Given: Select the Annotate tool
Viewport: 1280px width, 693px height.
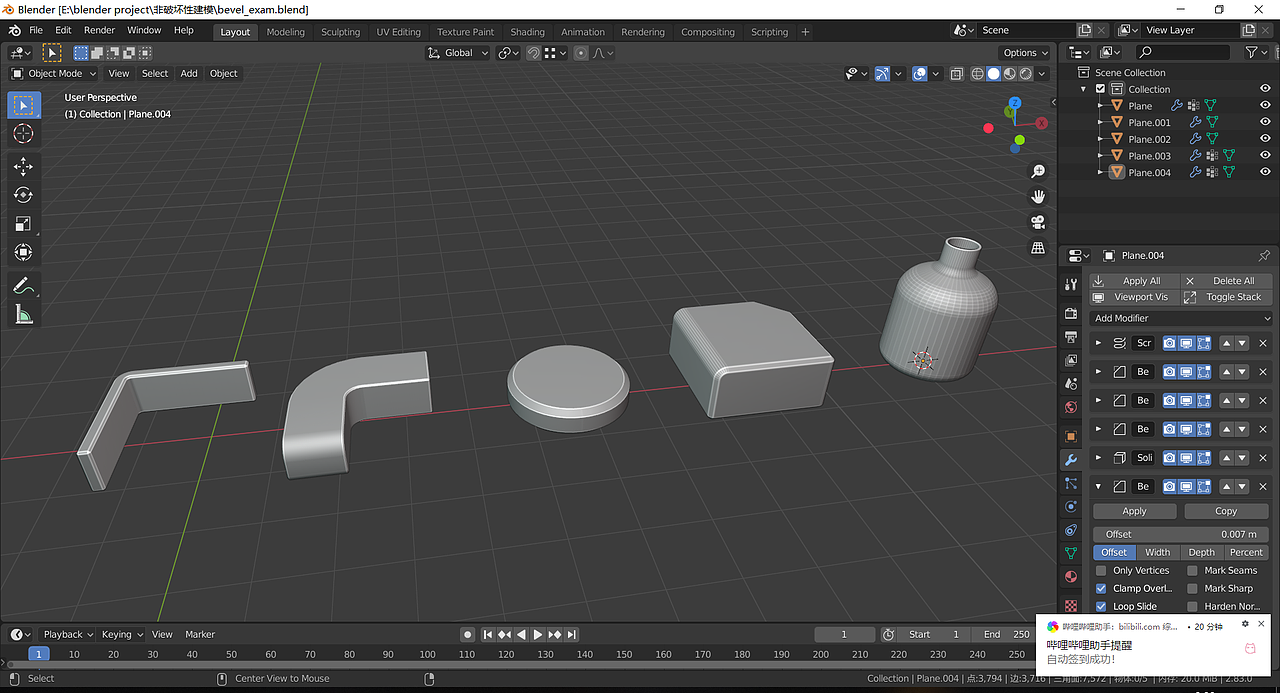Looking at the screenshot, I should click(24, 286).
